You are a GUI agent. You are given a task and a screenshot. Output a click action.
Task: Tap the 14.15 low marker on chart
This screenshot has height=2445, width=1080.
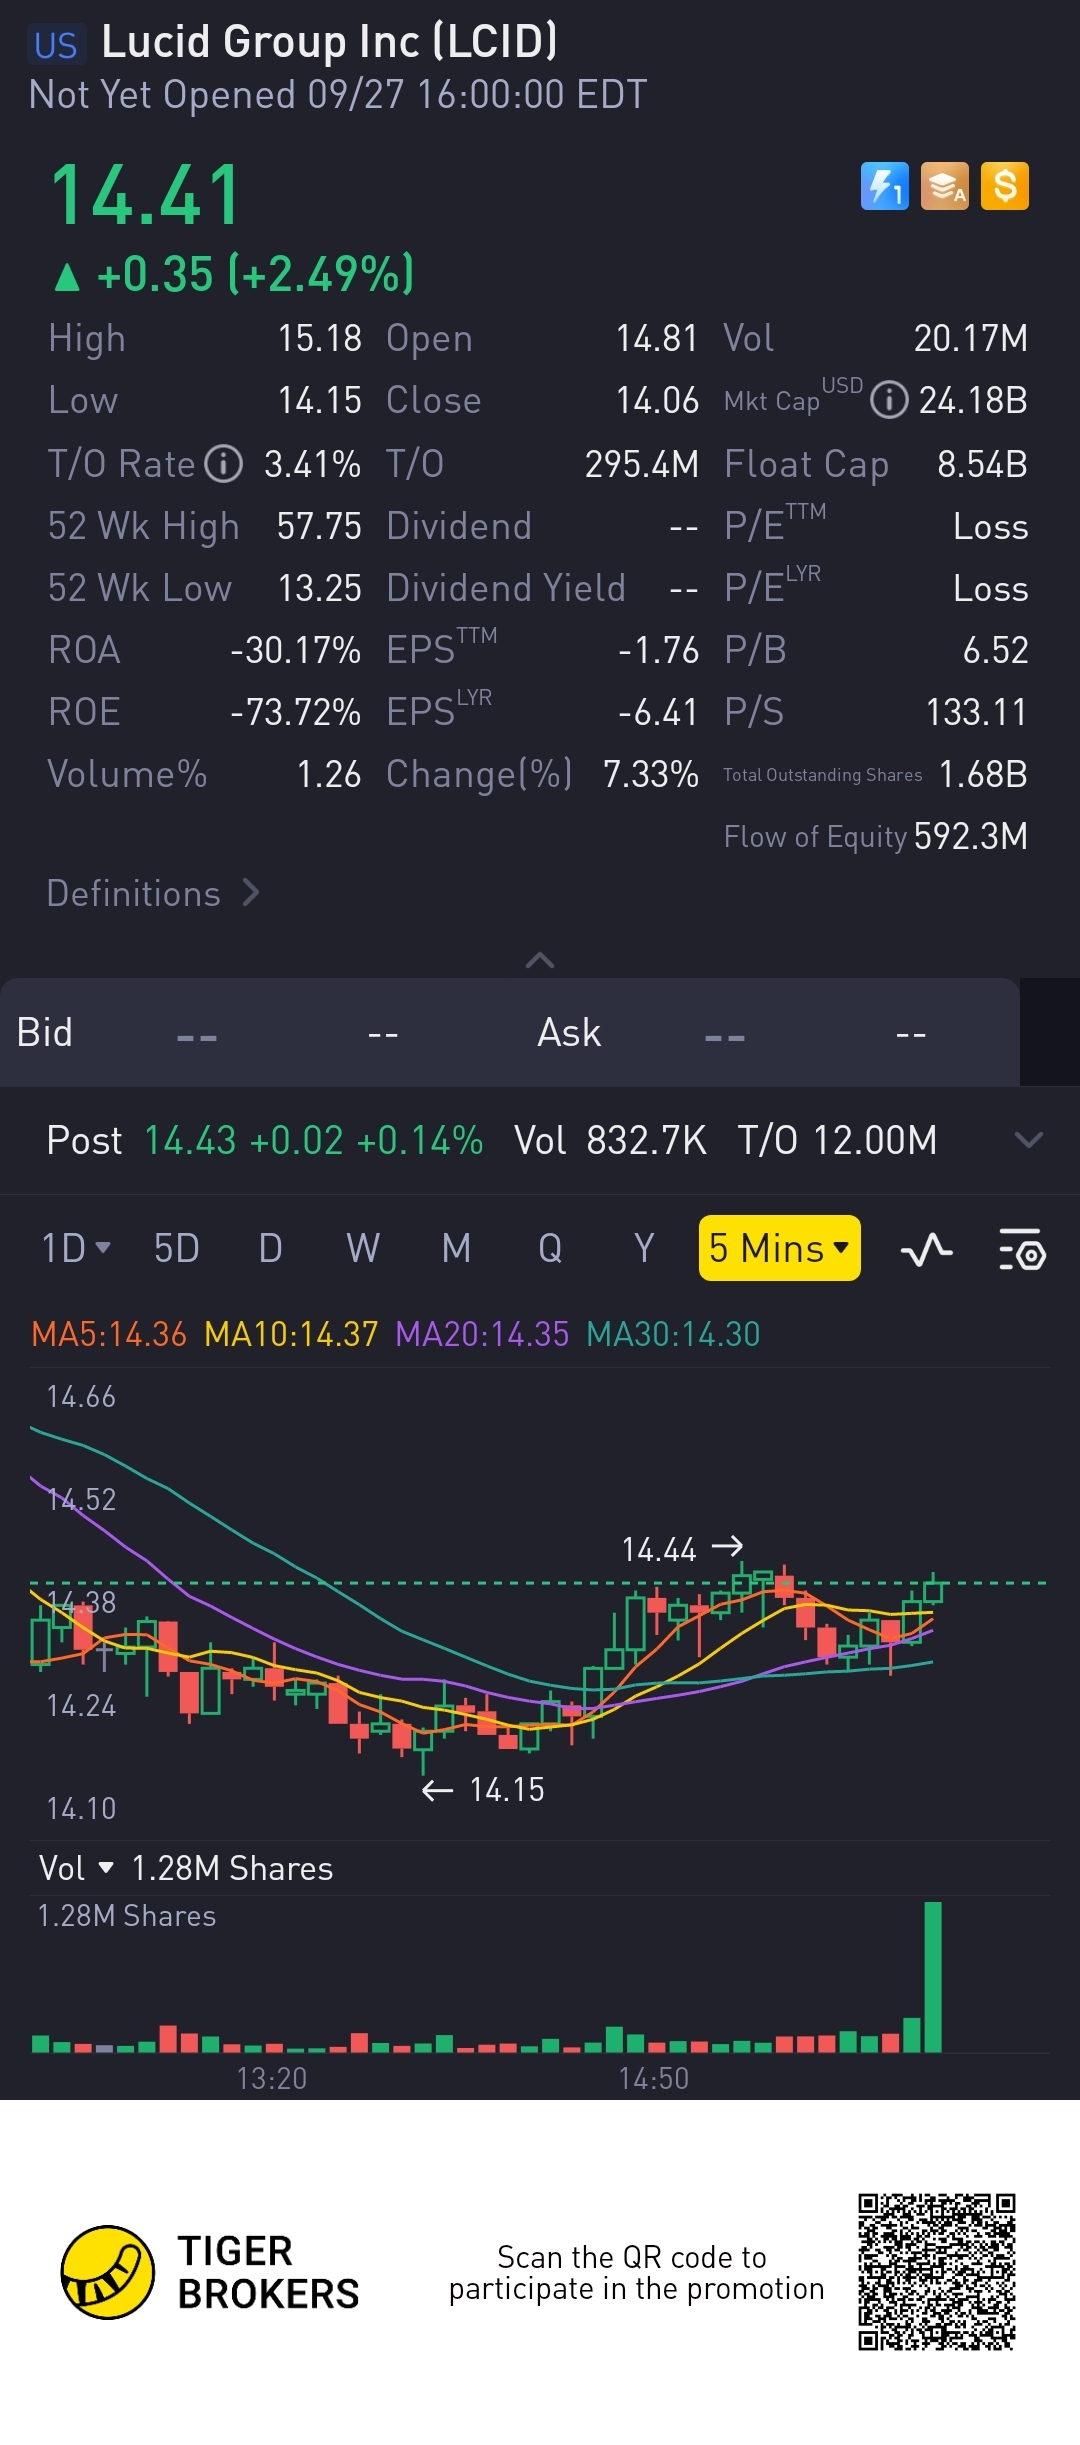click(483, 1789)
